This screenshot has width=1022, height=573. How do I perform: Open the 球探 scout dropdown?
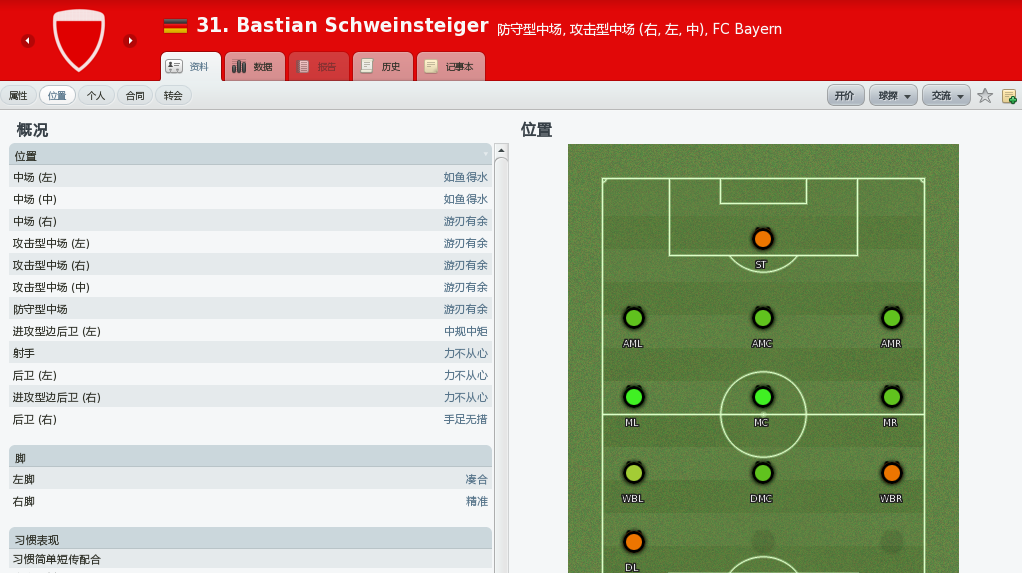click(x=893, y=96)
